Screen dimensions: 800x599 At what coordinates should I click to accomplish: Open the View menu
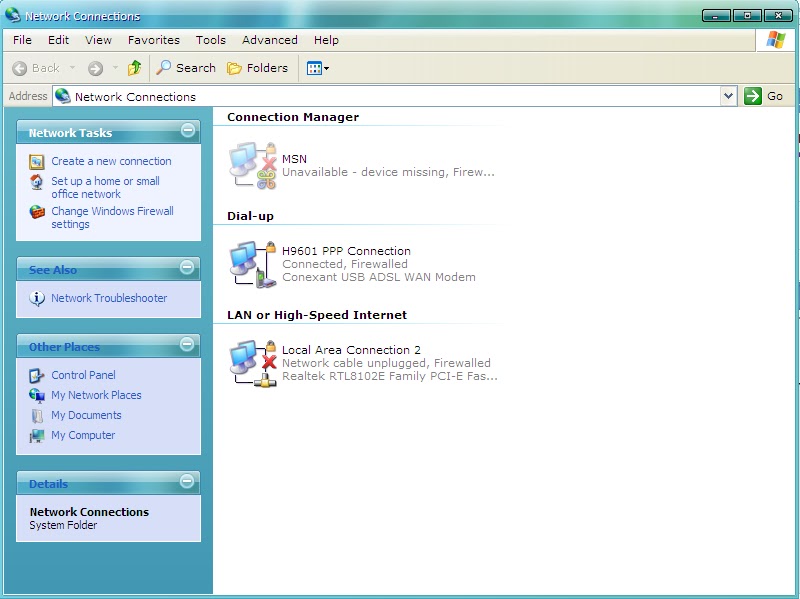point(98,40)
